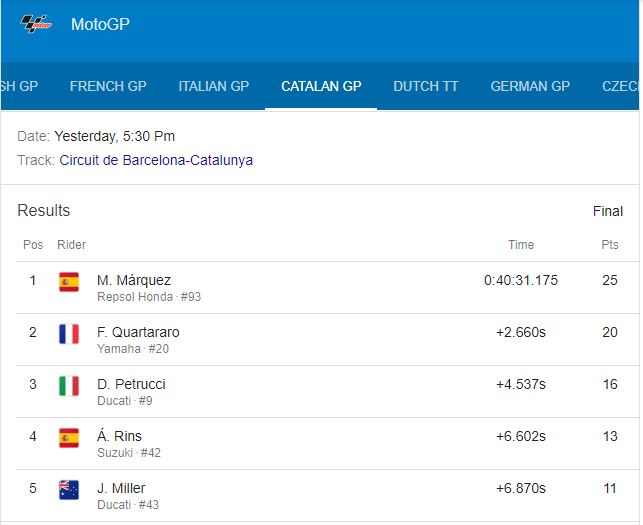Click the French flag beside F. Quartararo
643x525 pixels.
pyautogui.click(x=69, y=334)
